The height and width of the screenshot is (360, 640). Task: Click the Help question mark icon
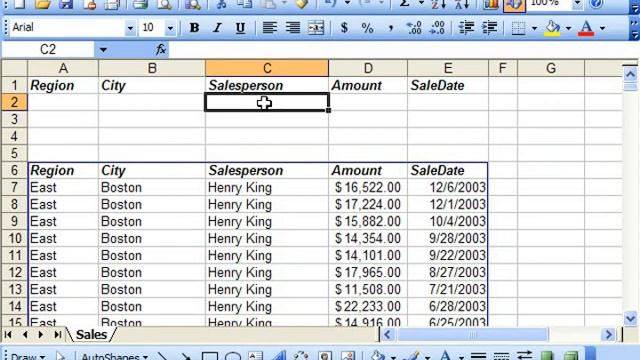pos(596,4)
